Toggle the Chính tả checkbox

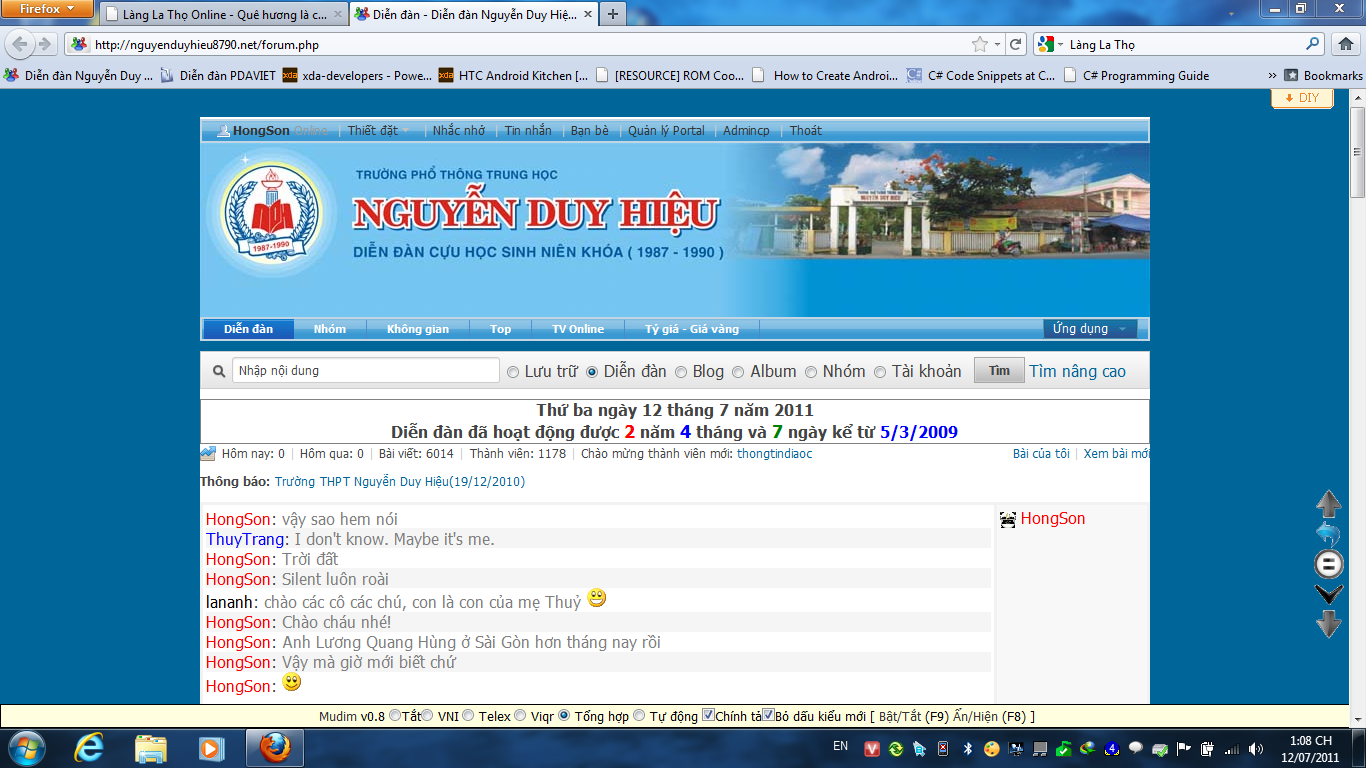tap(708, 715)
